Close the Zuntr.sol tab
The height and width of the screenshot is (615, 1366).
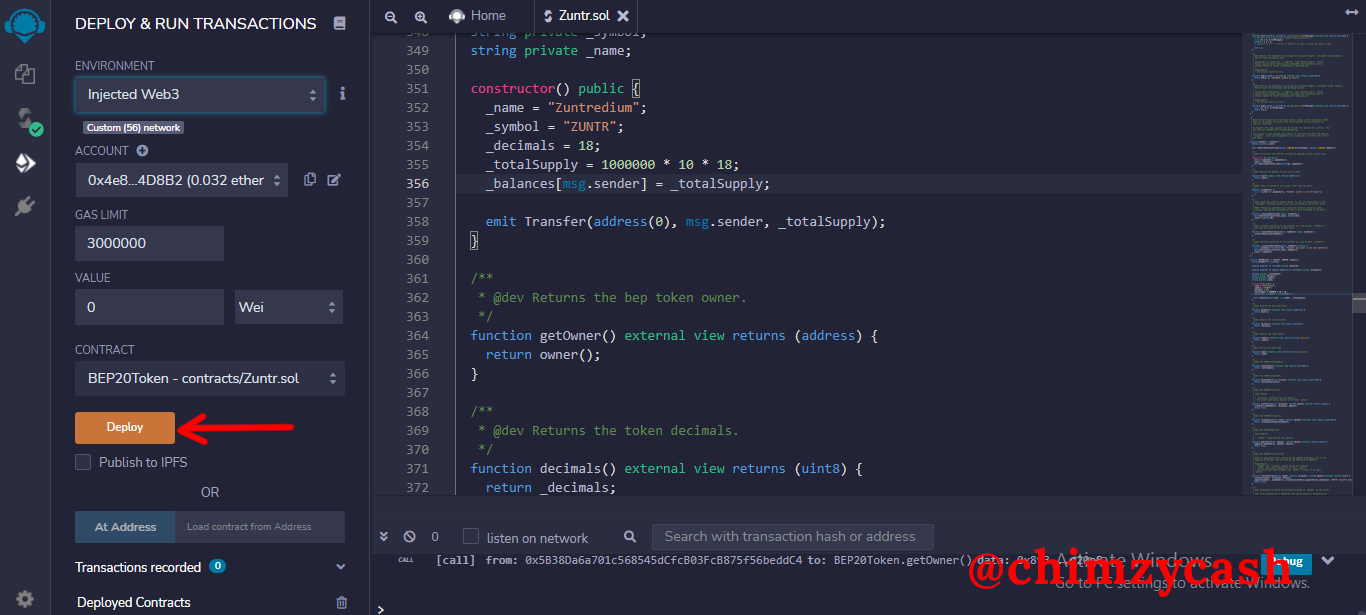(x=623, y=16)
